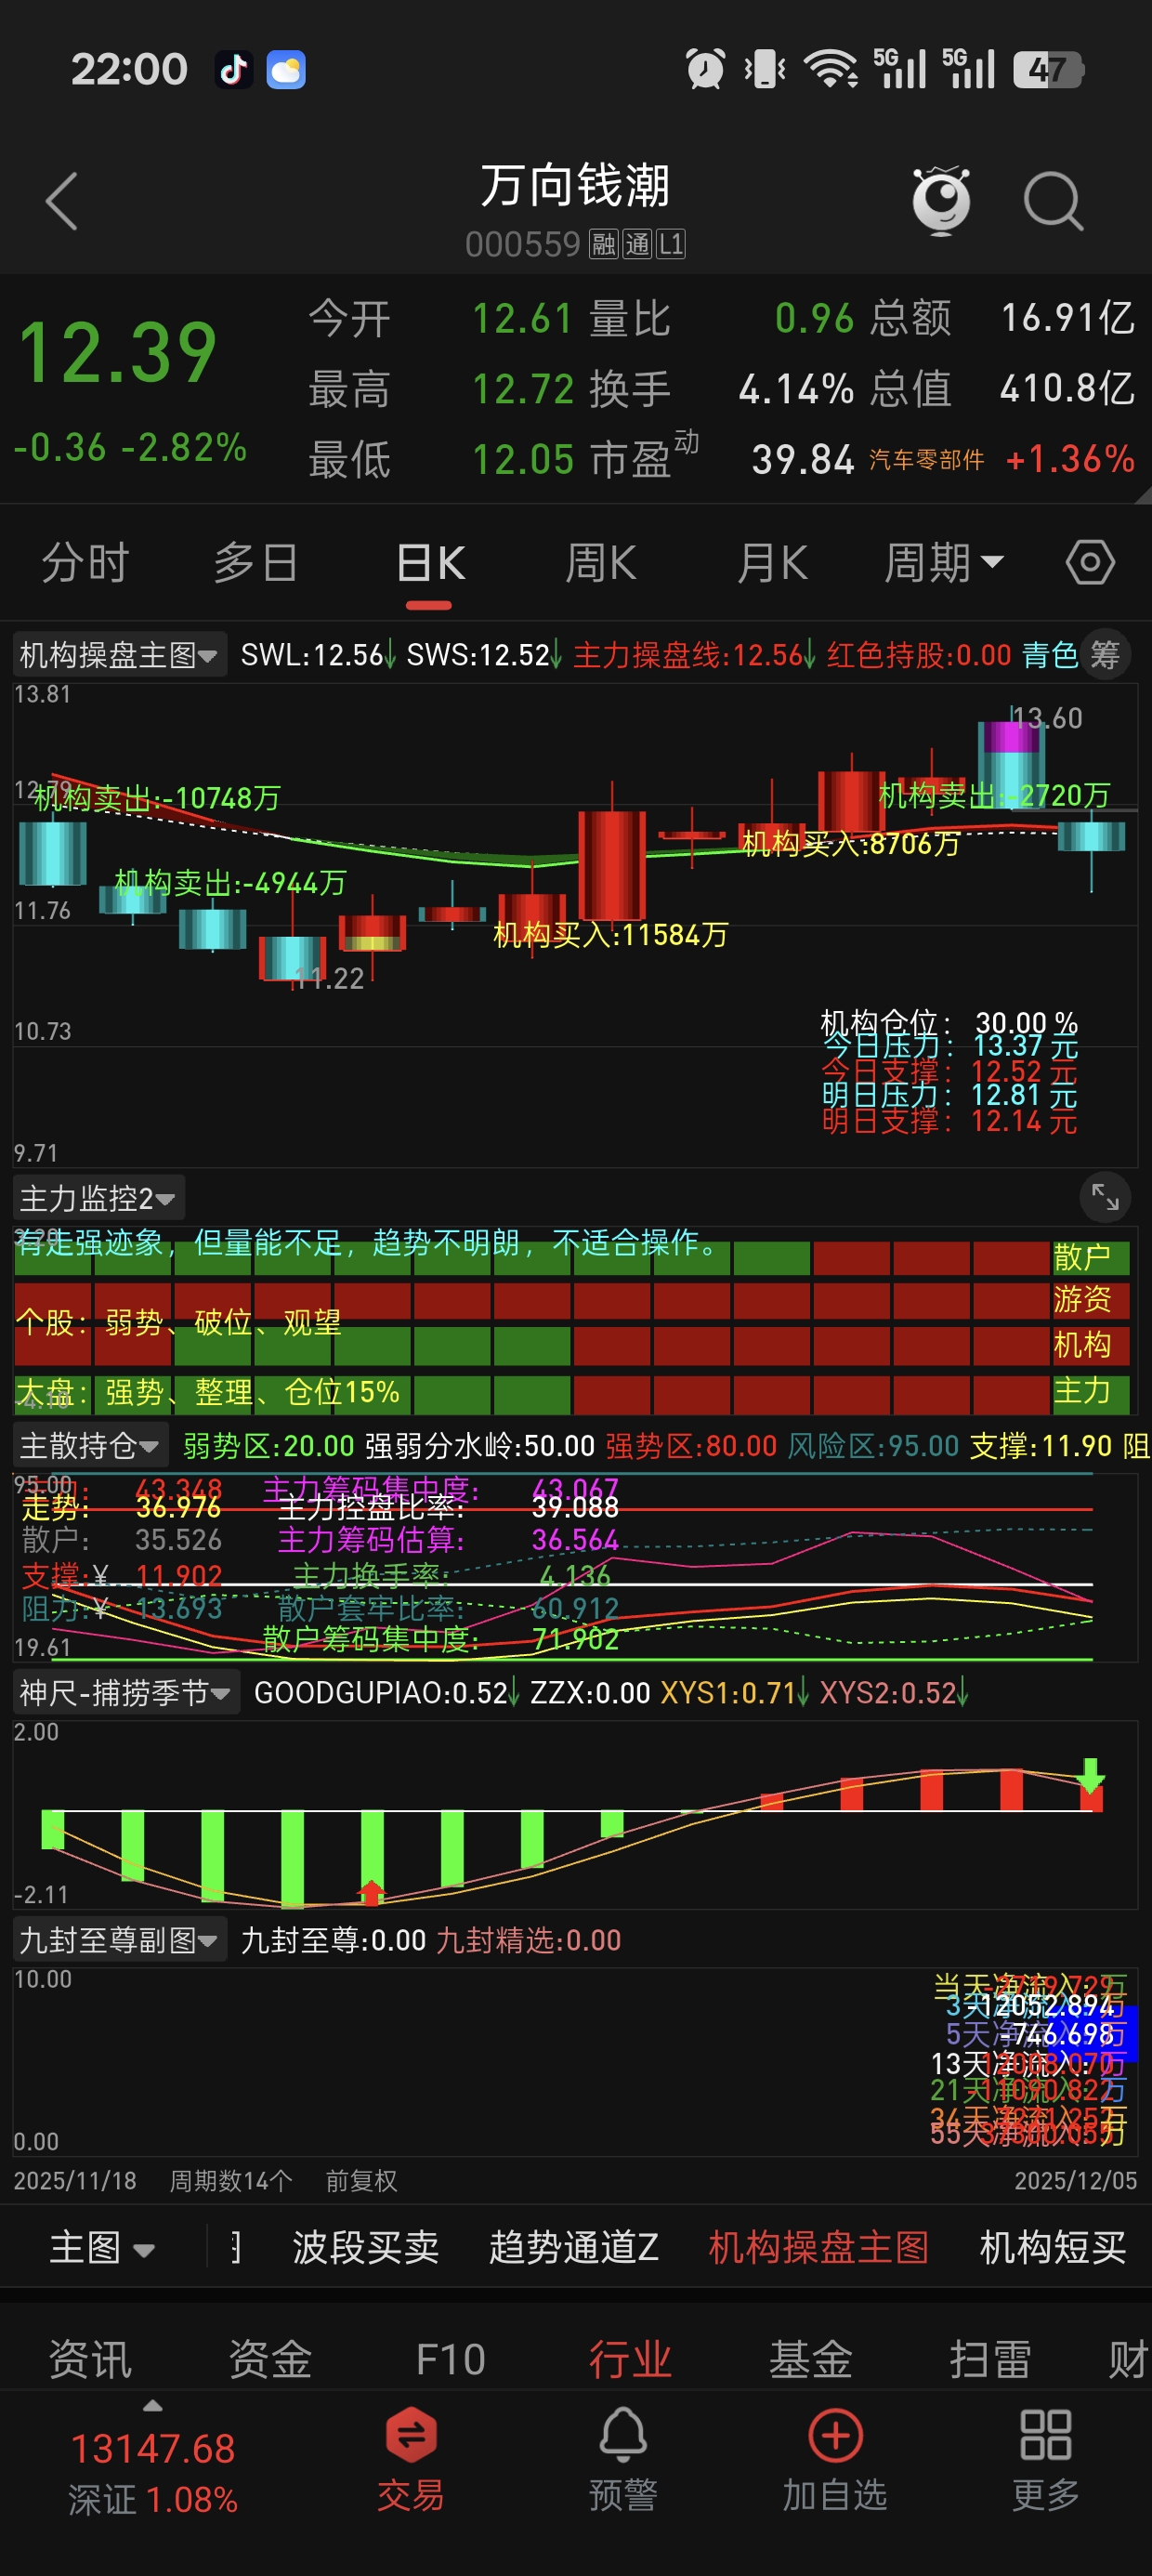Tap 机构买入:8706万 label
Screen dimensions: 1152x2576
851,843
